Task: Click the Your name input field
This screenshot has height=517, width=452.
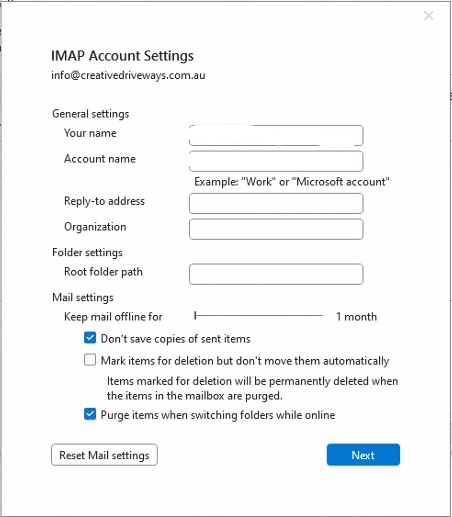Action: pos(276,135)
